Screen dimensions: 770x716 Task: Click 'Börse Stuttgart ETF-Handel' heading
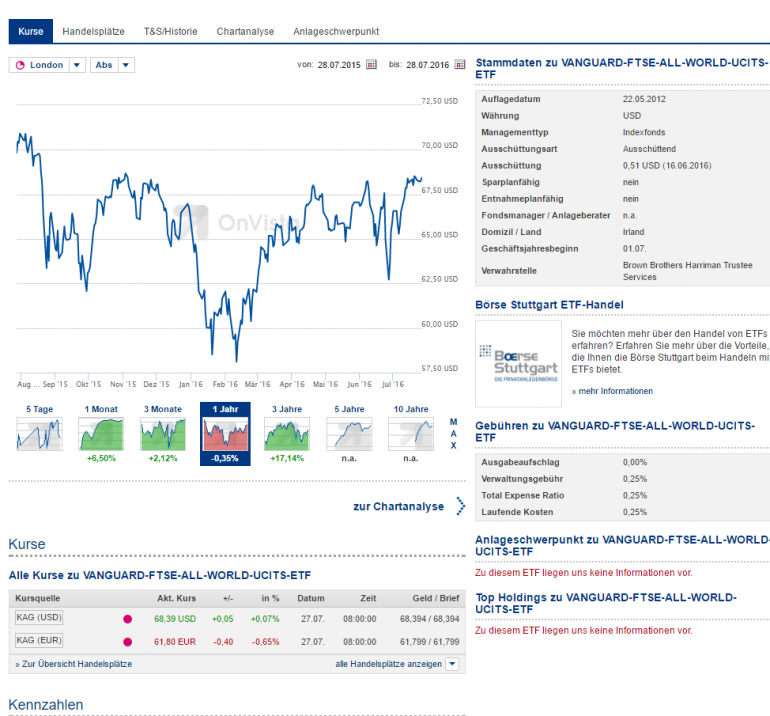549,304
